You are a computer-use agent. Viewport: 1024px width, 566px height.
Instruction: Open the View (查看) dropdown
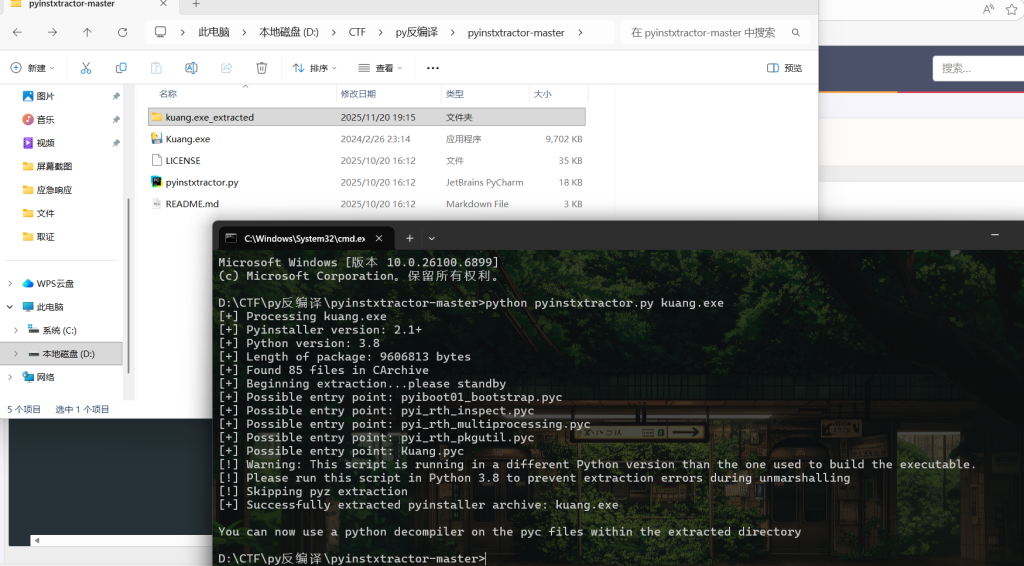pos(380,68)
